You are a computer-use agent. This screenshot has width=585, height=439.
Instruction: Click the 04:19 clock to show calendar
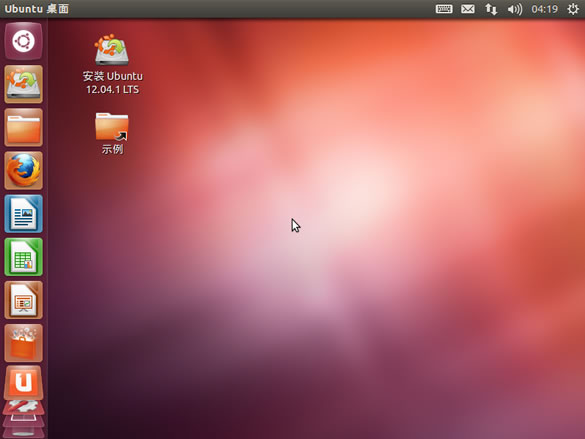pos(544,9)
